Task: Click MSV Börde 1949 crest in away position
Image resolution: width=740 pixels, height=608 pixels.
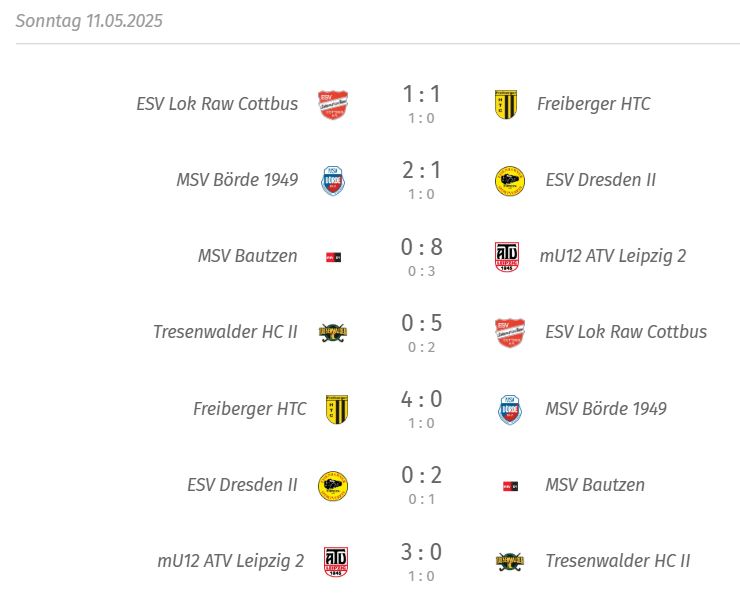Action: (510, 410)
